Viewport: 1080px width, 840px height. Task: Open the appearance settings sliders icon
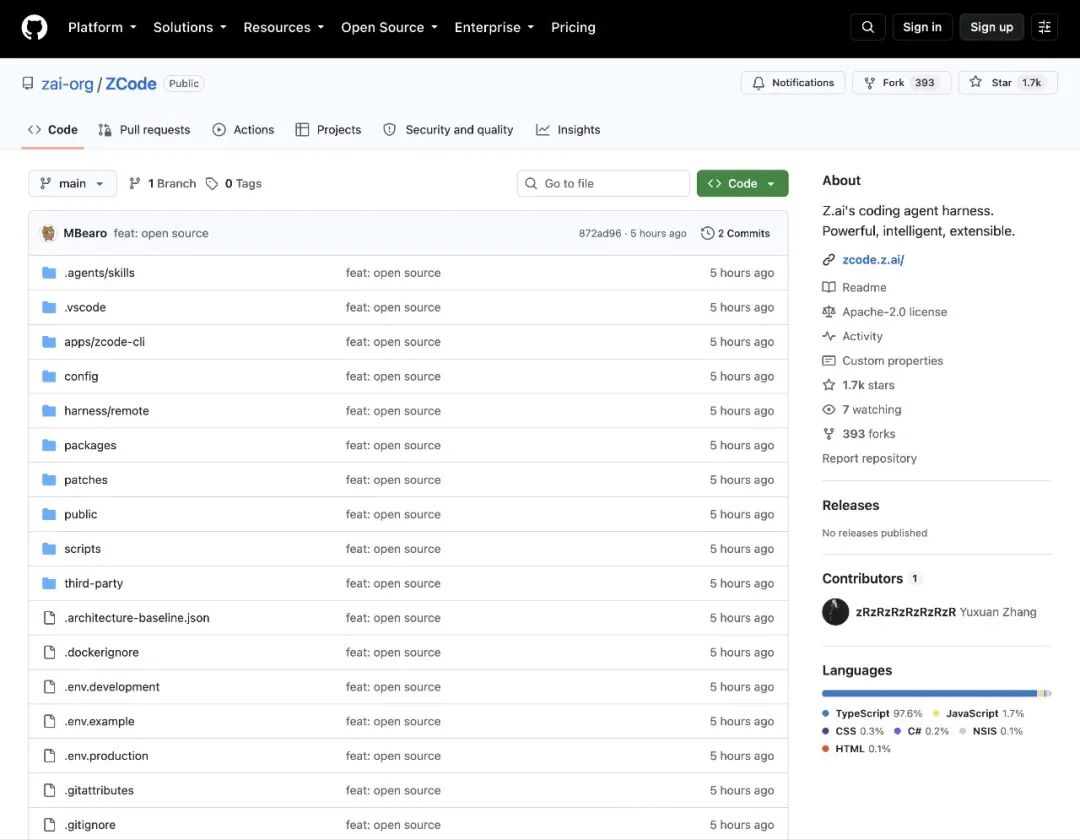1044,27
